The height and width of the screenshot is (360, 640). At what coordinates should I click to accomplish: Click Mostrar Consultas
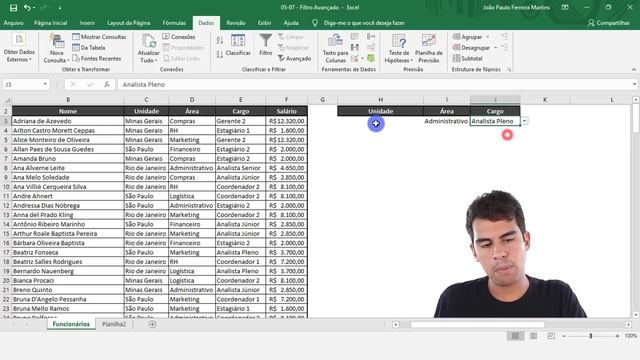point(99,37)
